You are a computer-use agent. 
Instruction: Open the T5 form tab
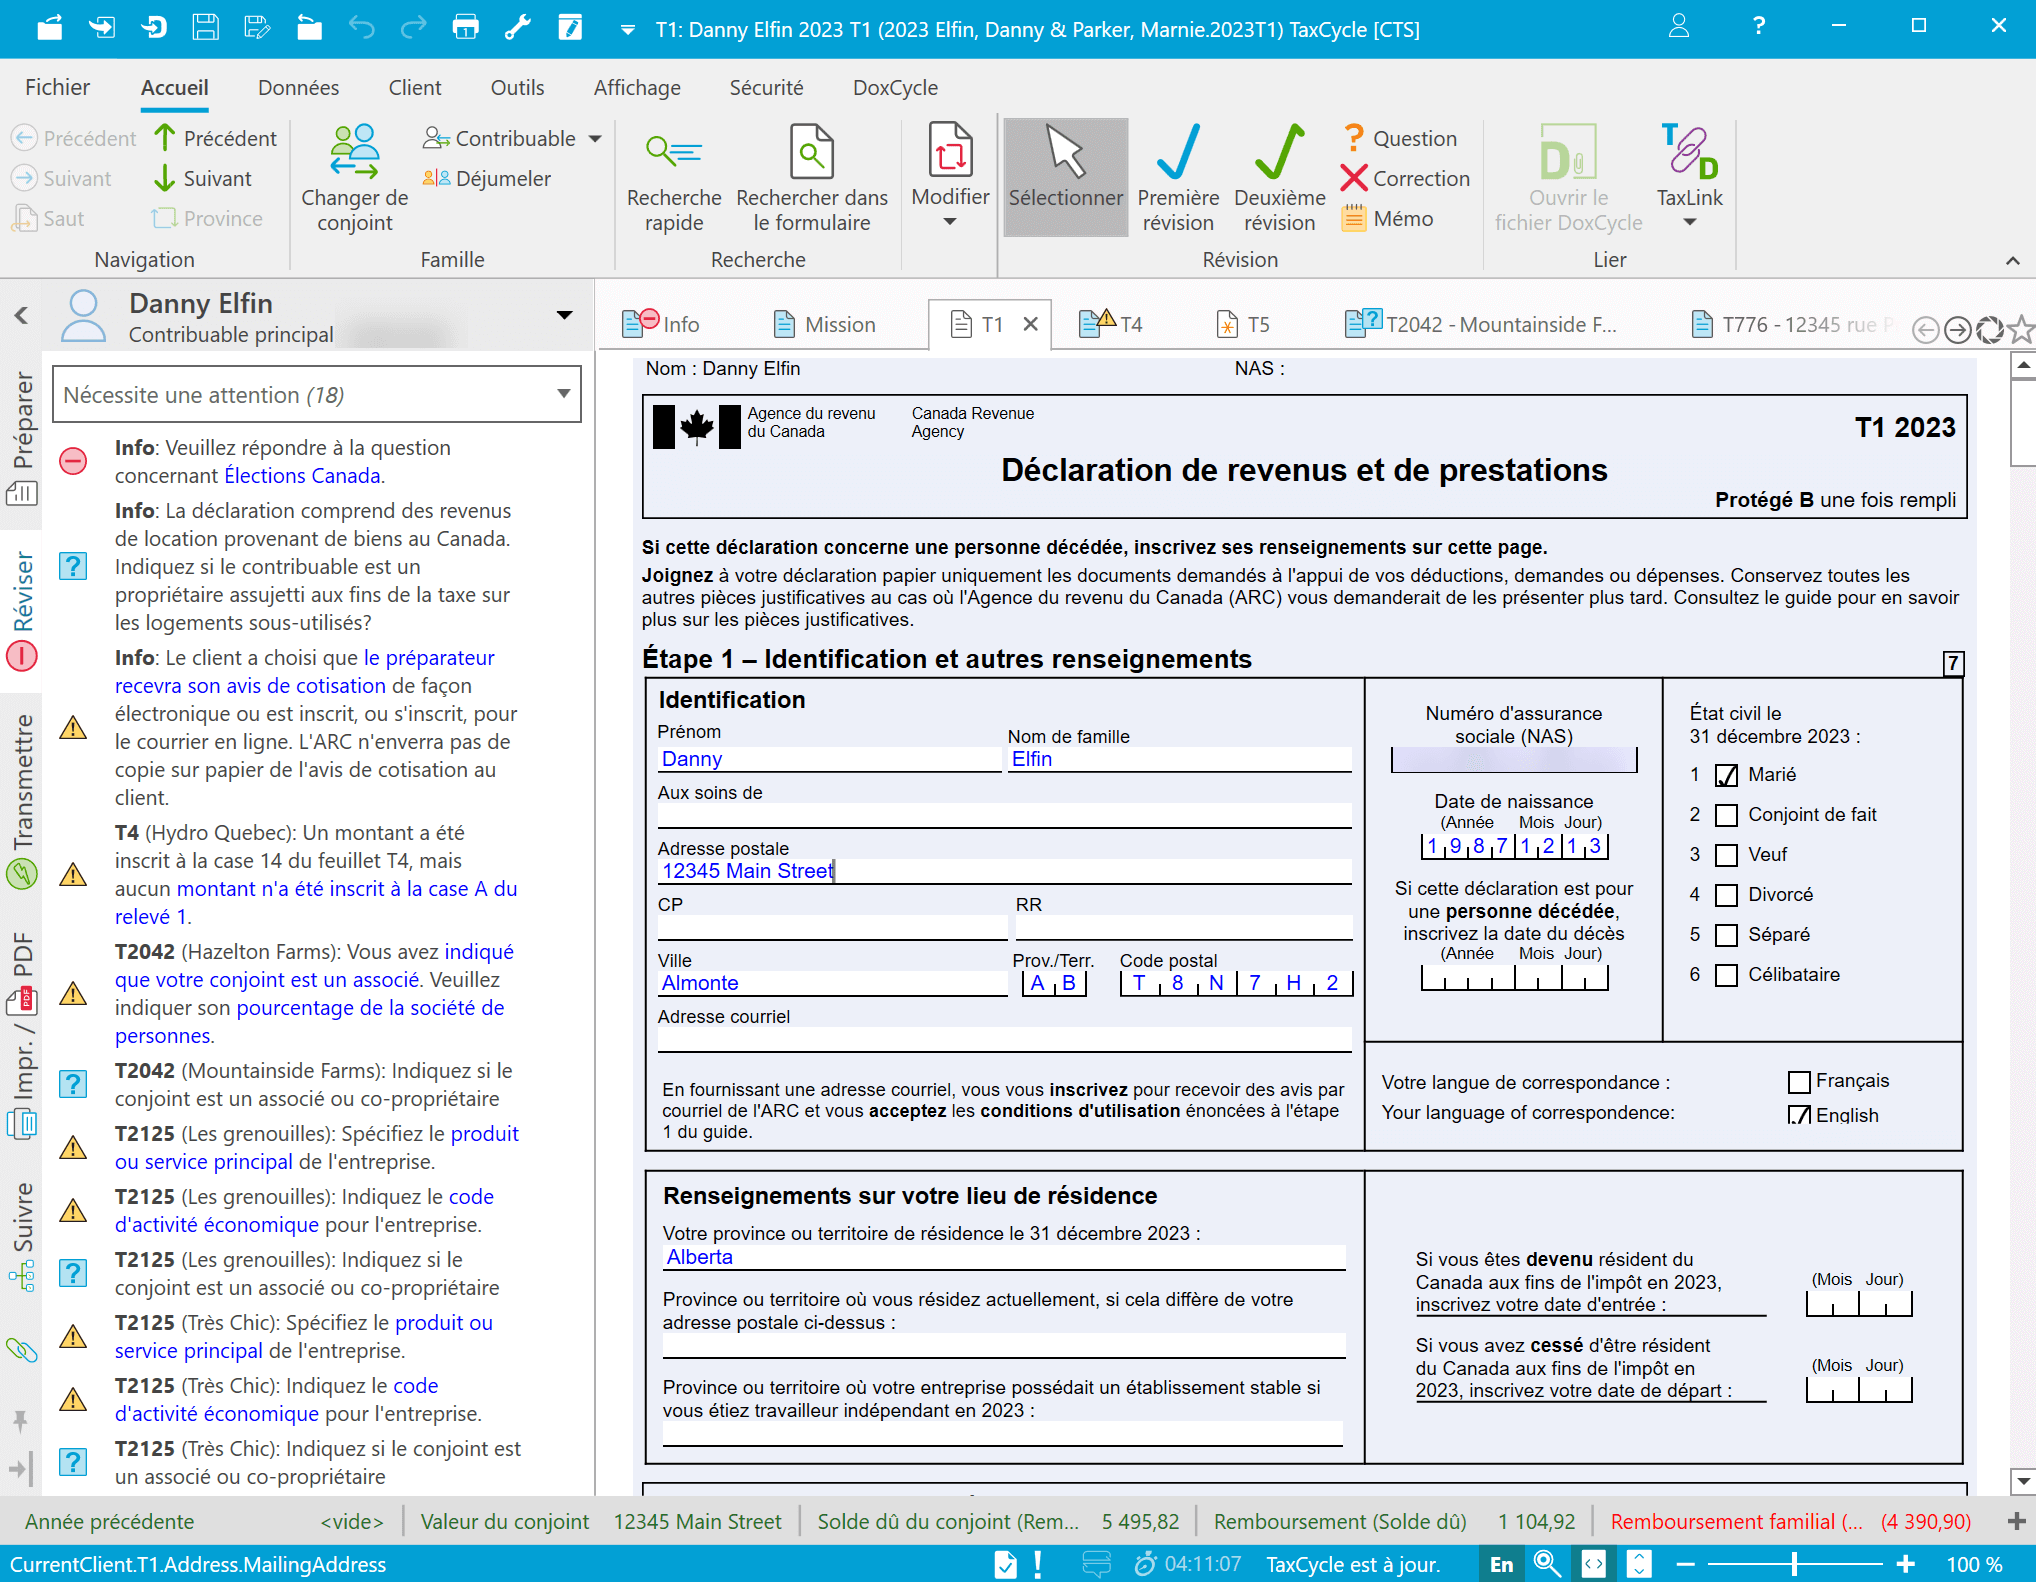1243,324
